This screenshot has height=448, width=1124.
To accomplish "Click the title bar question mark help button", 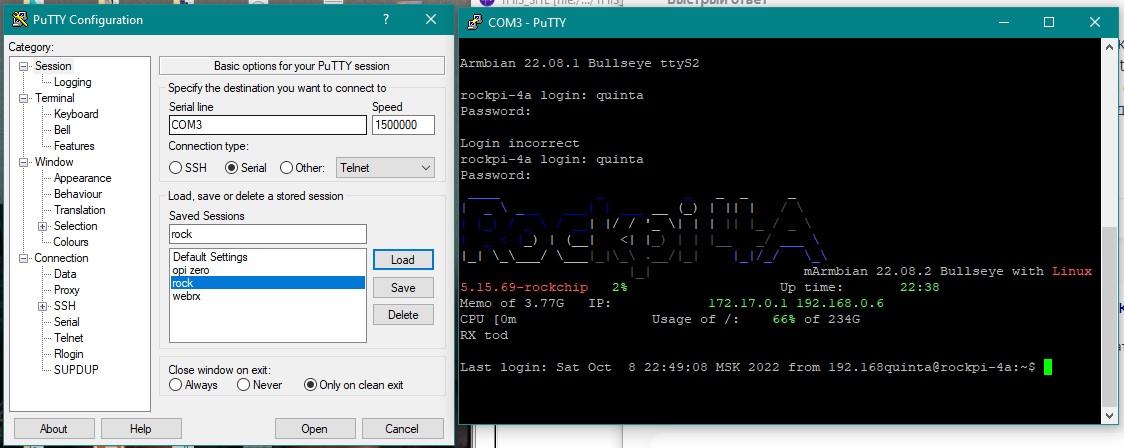I will (386, 20).
